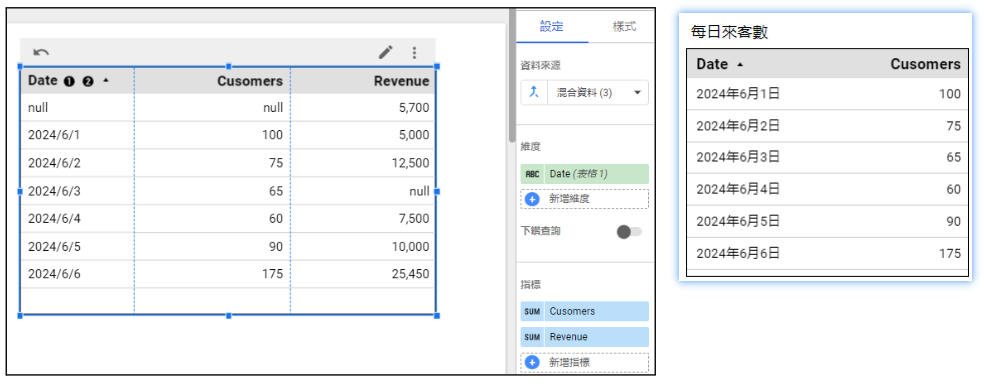Image resolution: width=984 pixels, height=387 pixels.
Task: Click the 25,450 revenue cell
Action: click(411, 274)
